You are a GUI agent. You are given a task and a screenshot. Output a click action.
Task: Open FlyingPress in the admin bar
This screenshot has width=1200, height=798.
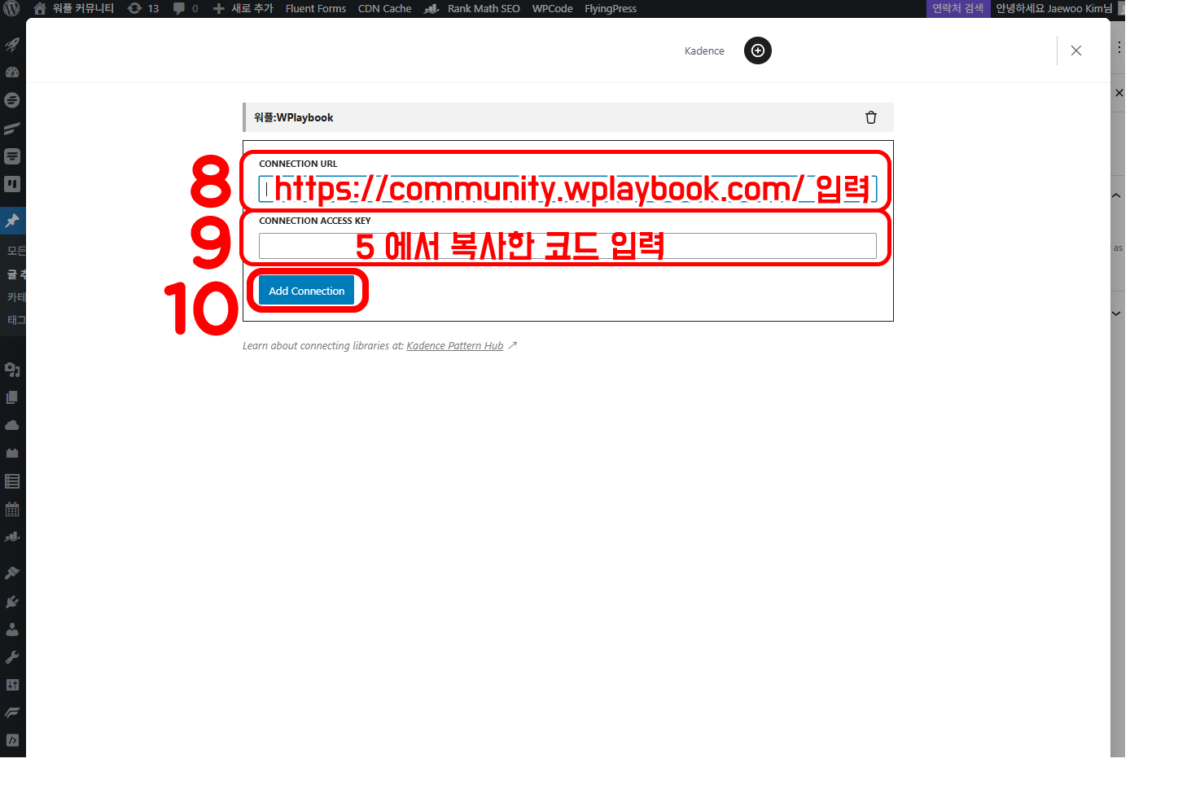(610, 8)
